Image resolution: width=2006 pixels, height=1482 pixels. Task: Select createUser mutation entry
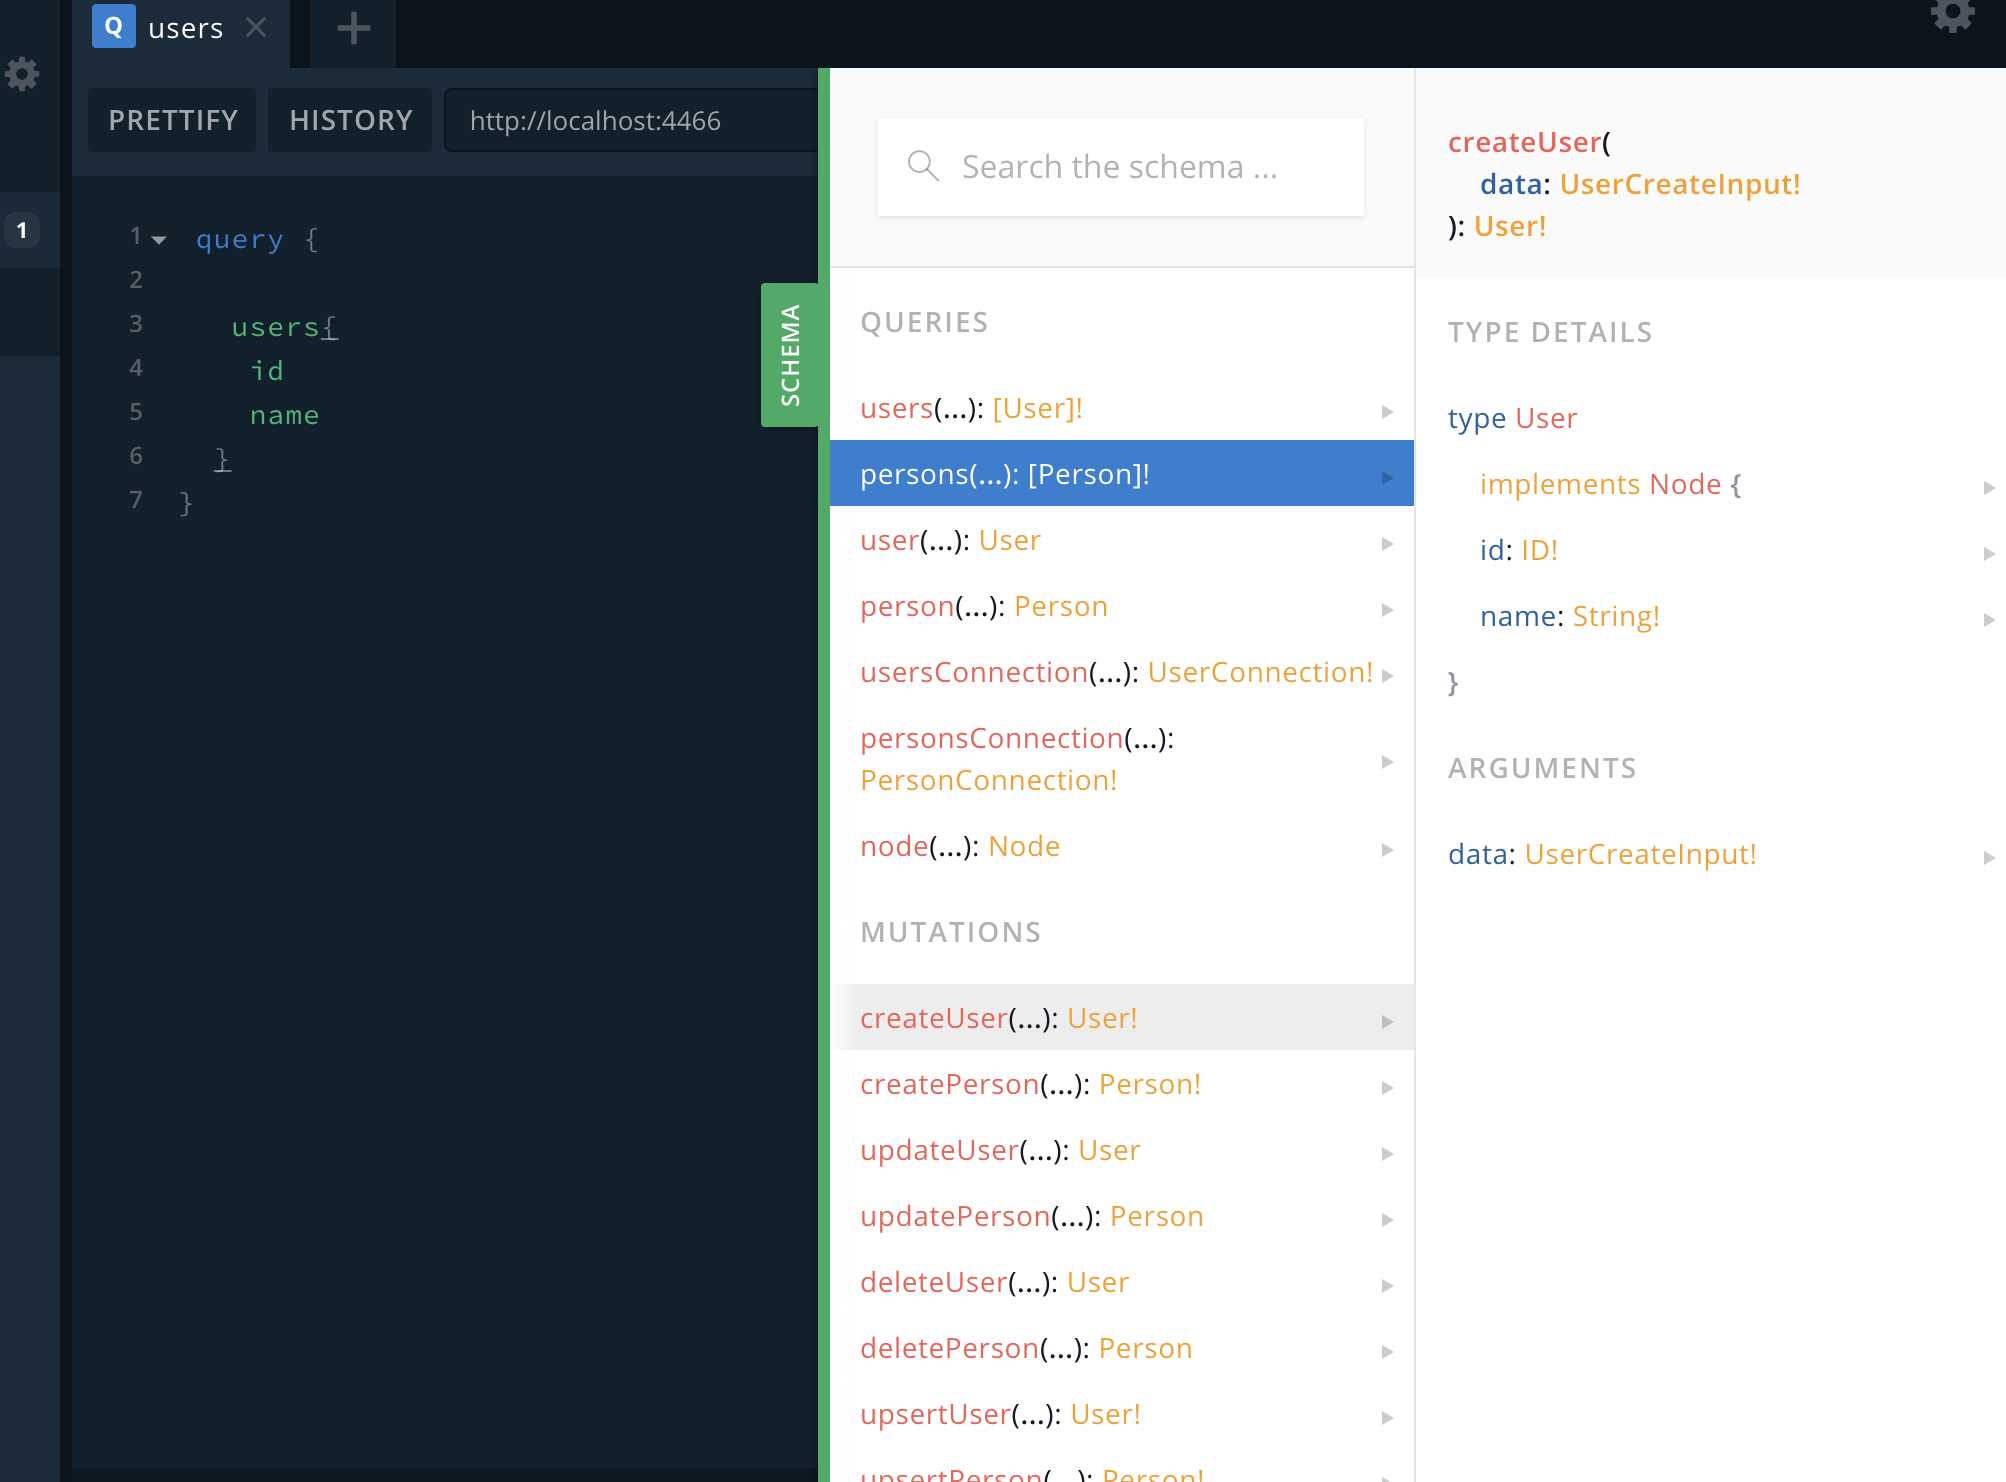pos(1122,1017)
